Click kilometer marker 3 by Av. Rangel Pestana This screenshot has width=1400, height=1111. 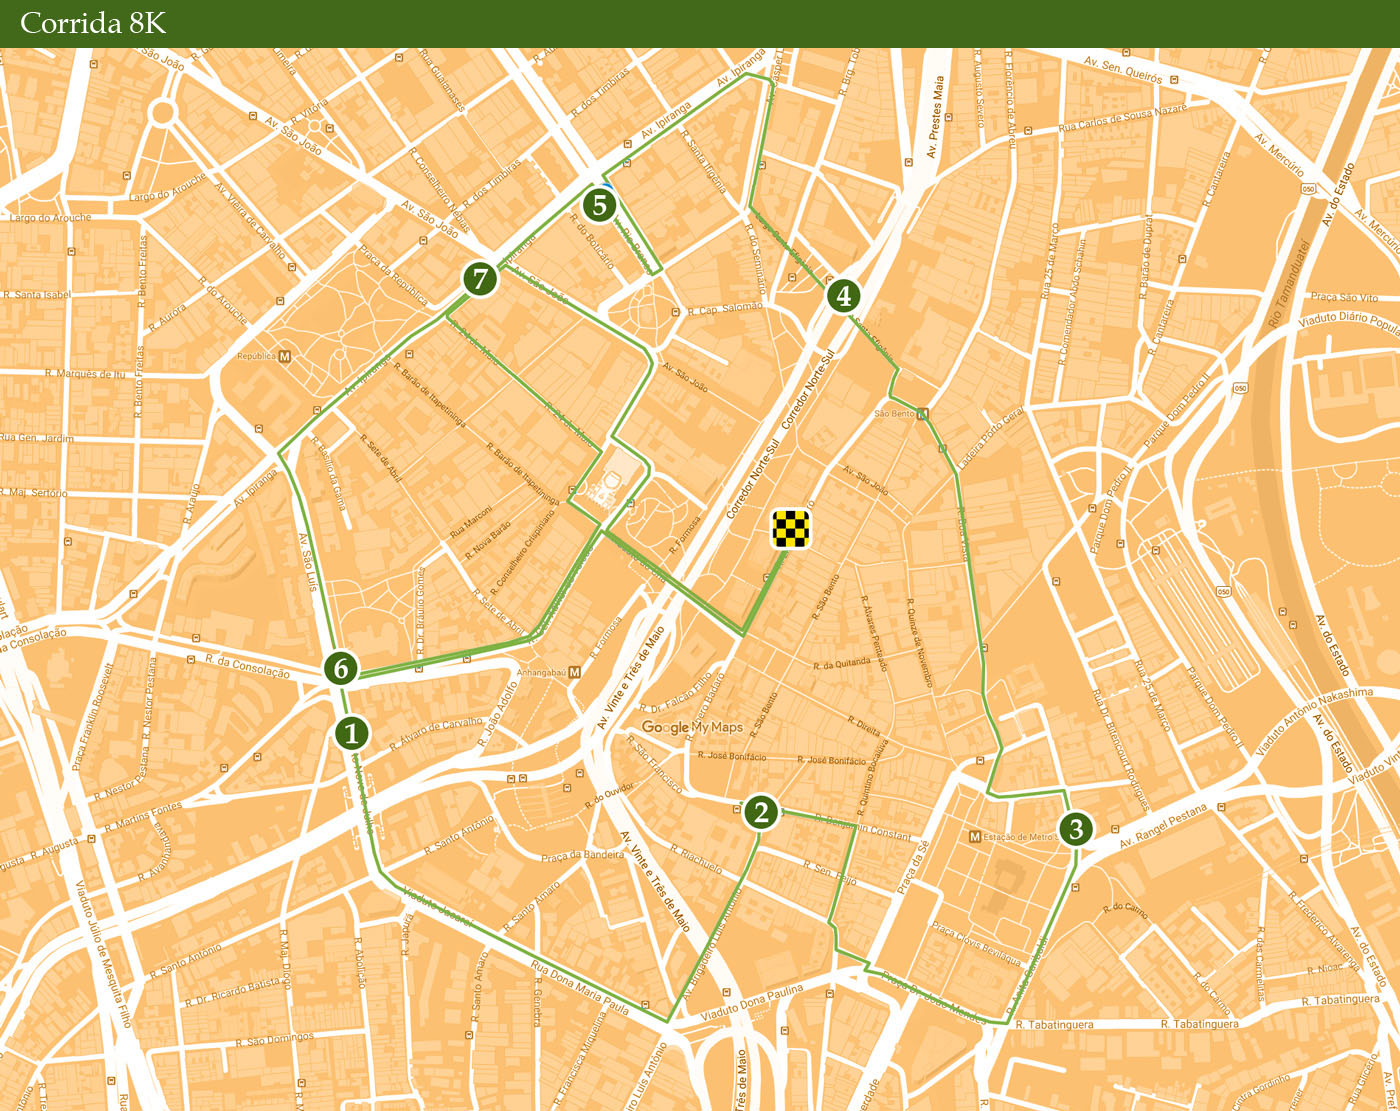(x=1076, y=828)
